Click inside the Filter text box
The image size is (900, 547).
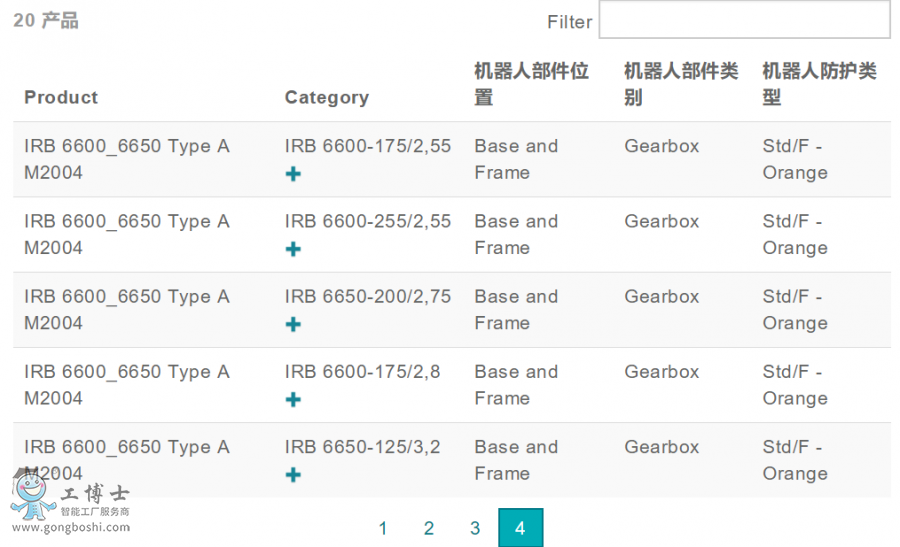(x=743, y=20)
